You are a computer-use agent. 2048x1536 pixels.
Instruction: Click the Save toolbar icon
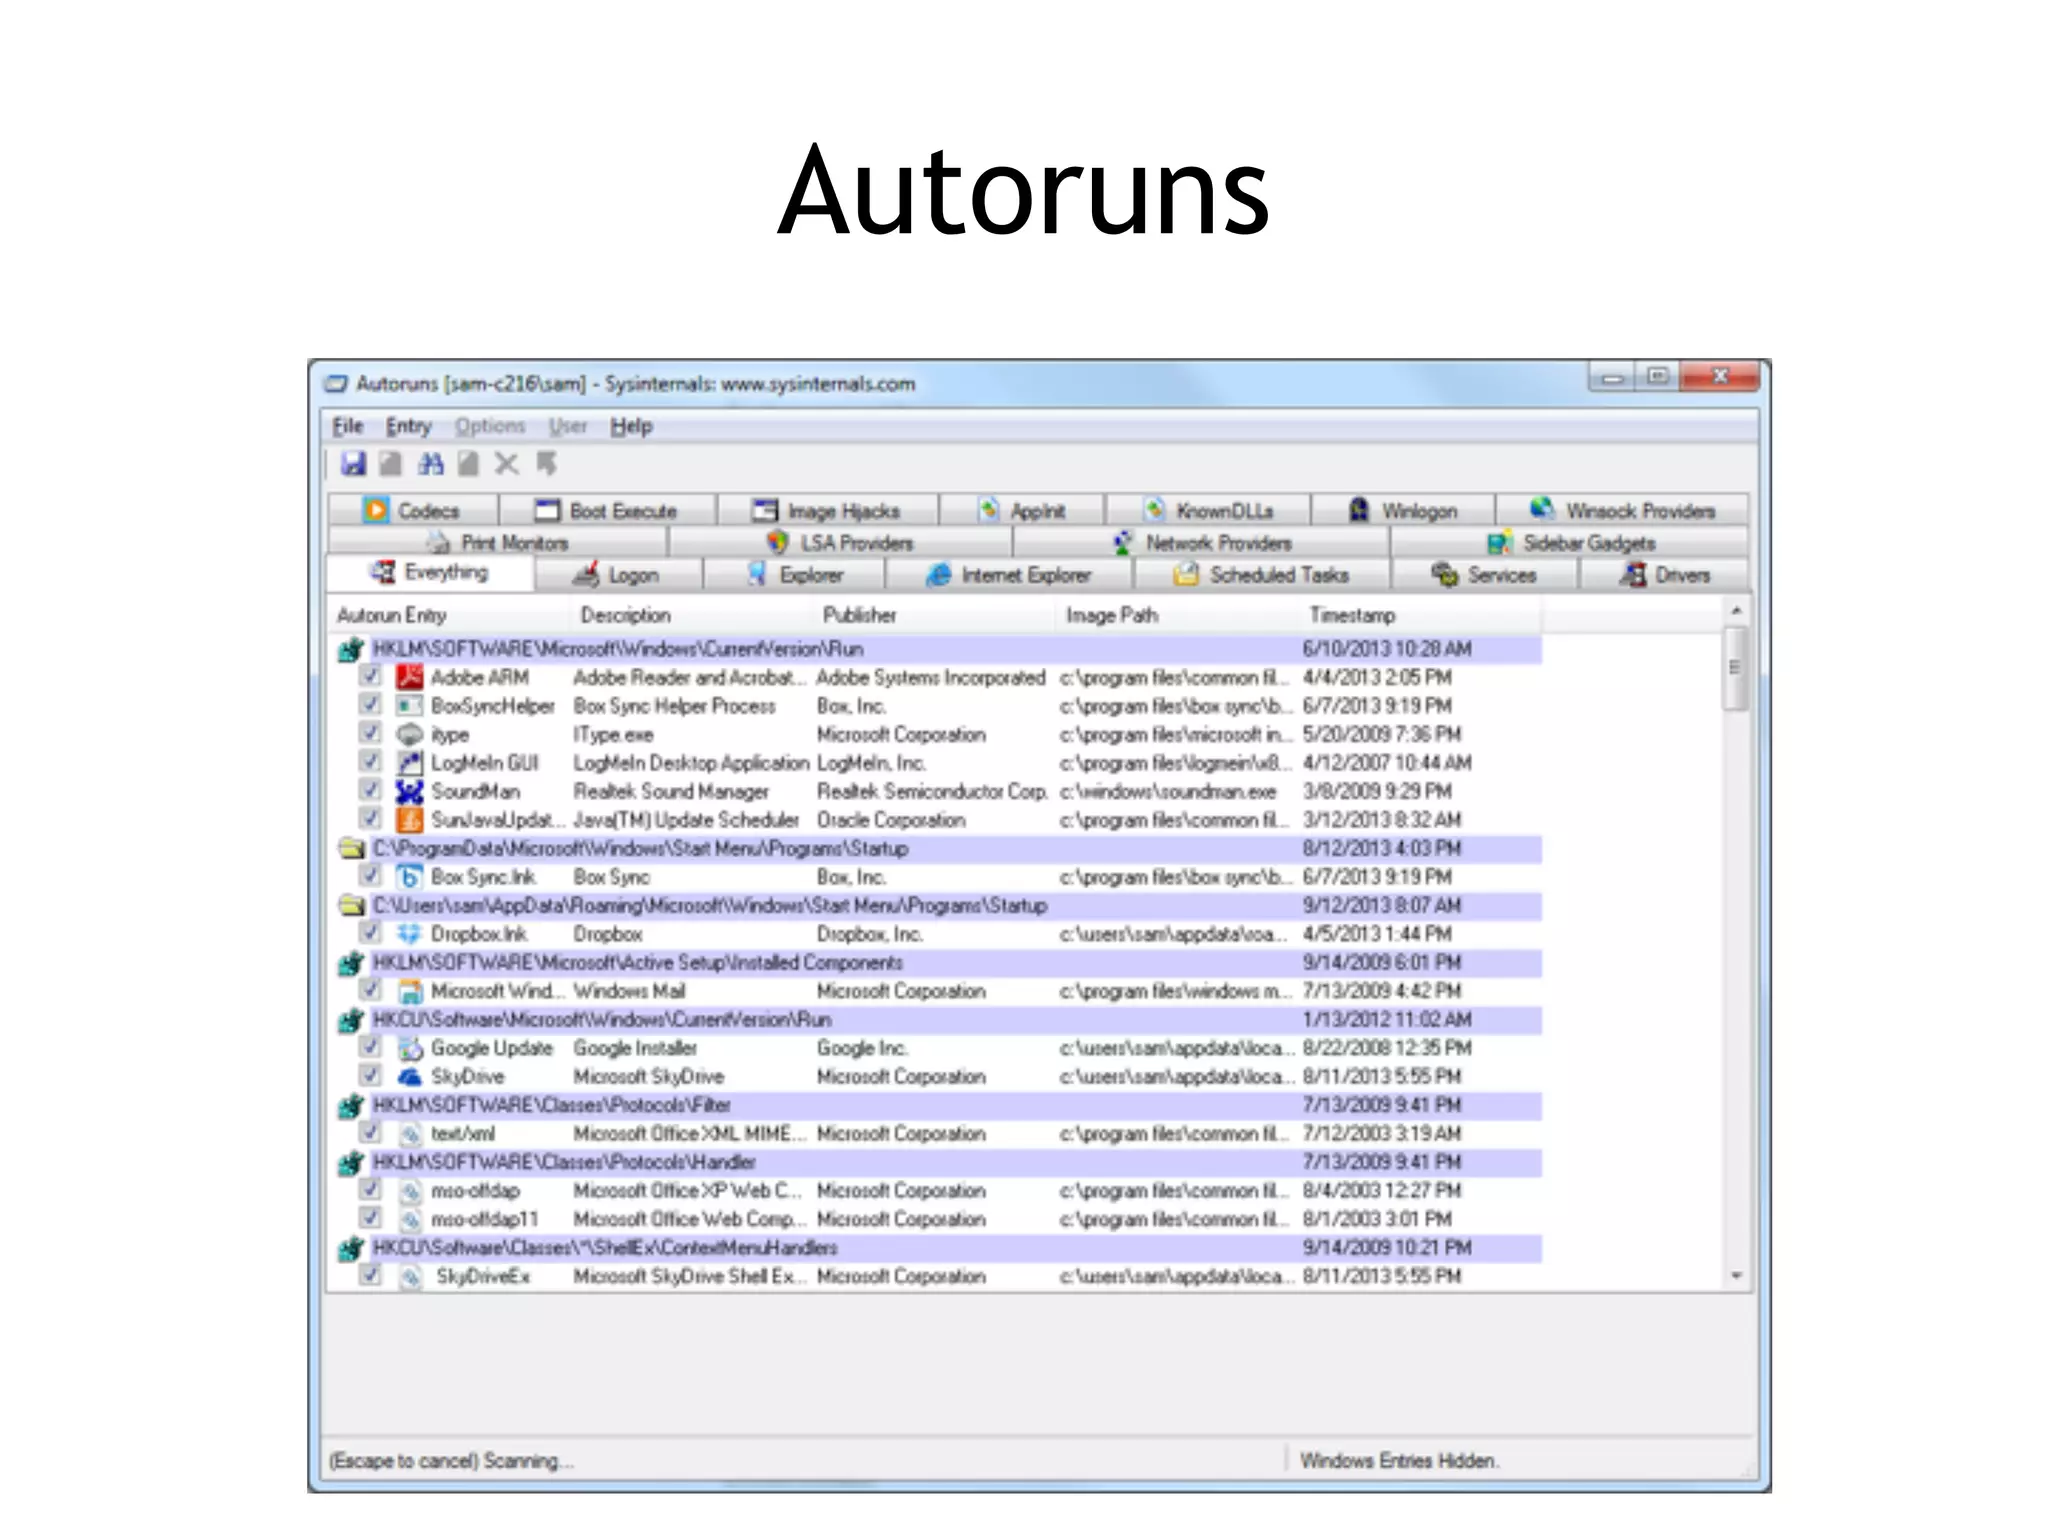click(x=353, y=463)
